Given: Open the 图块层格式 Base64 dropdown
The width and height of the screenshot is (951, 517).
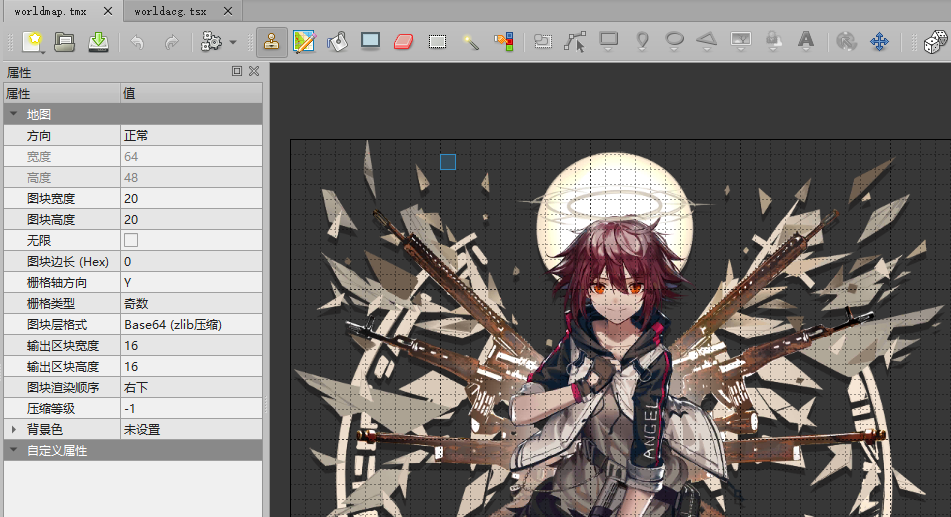Looking at the screenshot, I should pyautogui.click(x=192, y=325).
